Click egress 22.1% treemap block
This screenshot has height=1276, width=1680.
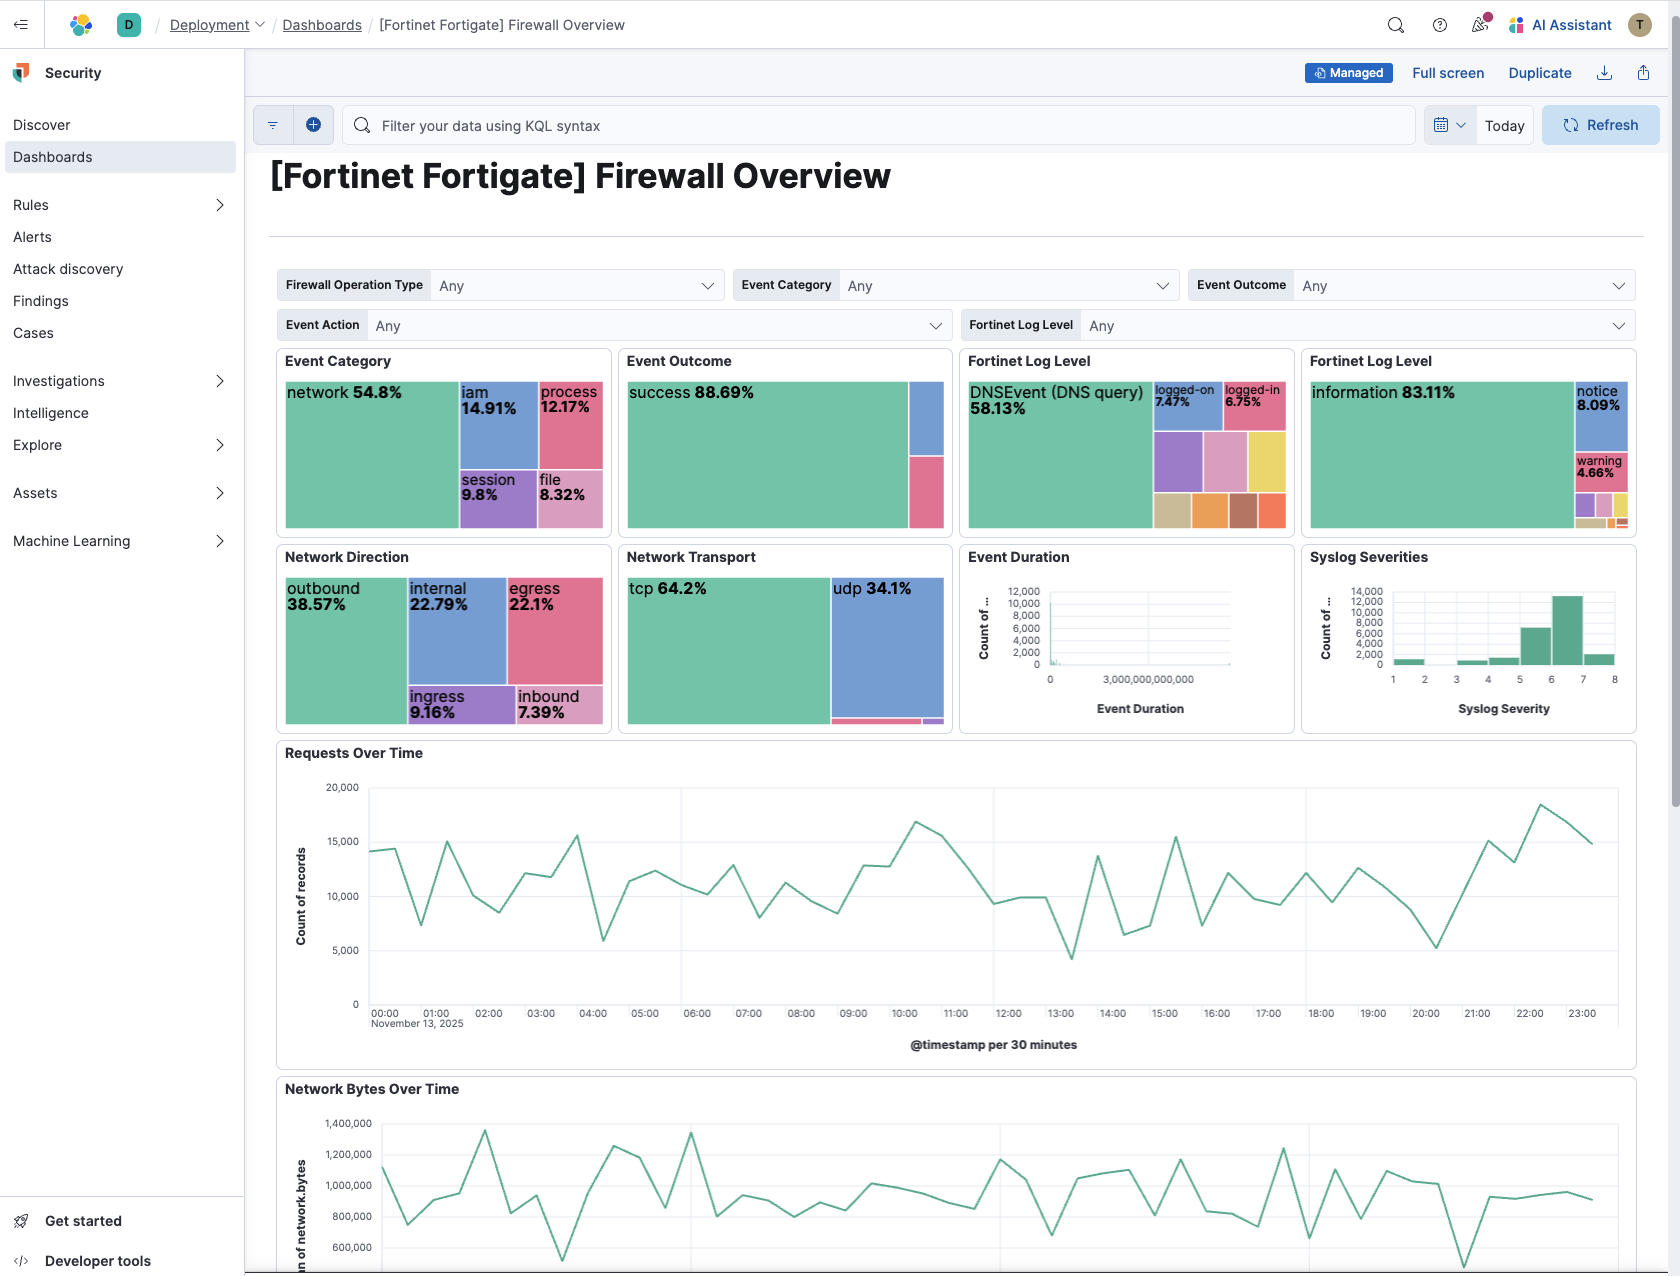tap(555, 631)
